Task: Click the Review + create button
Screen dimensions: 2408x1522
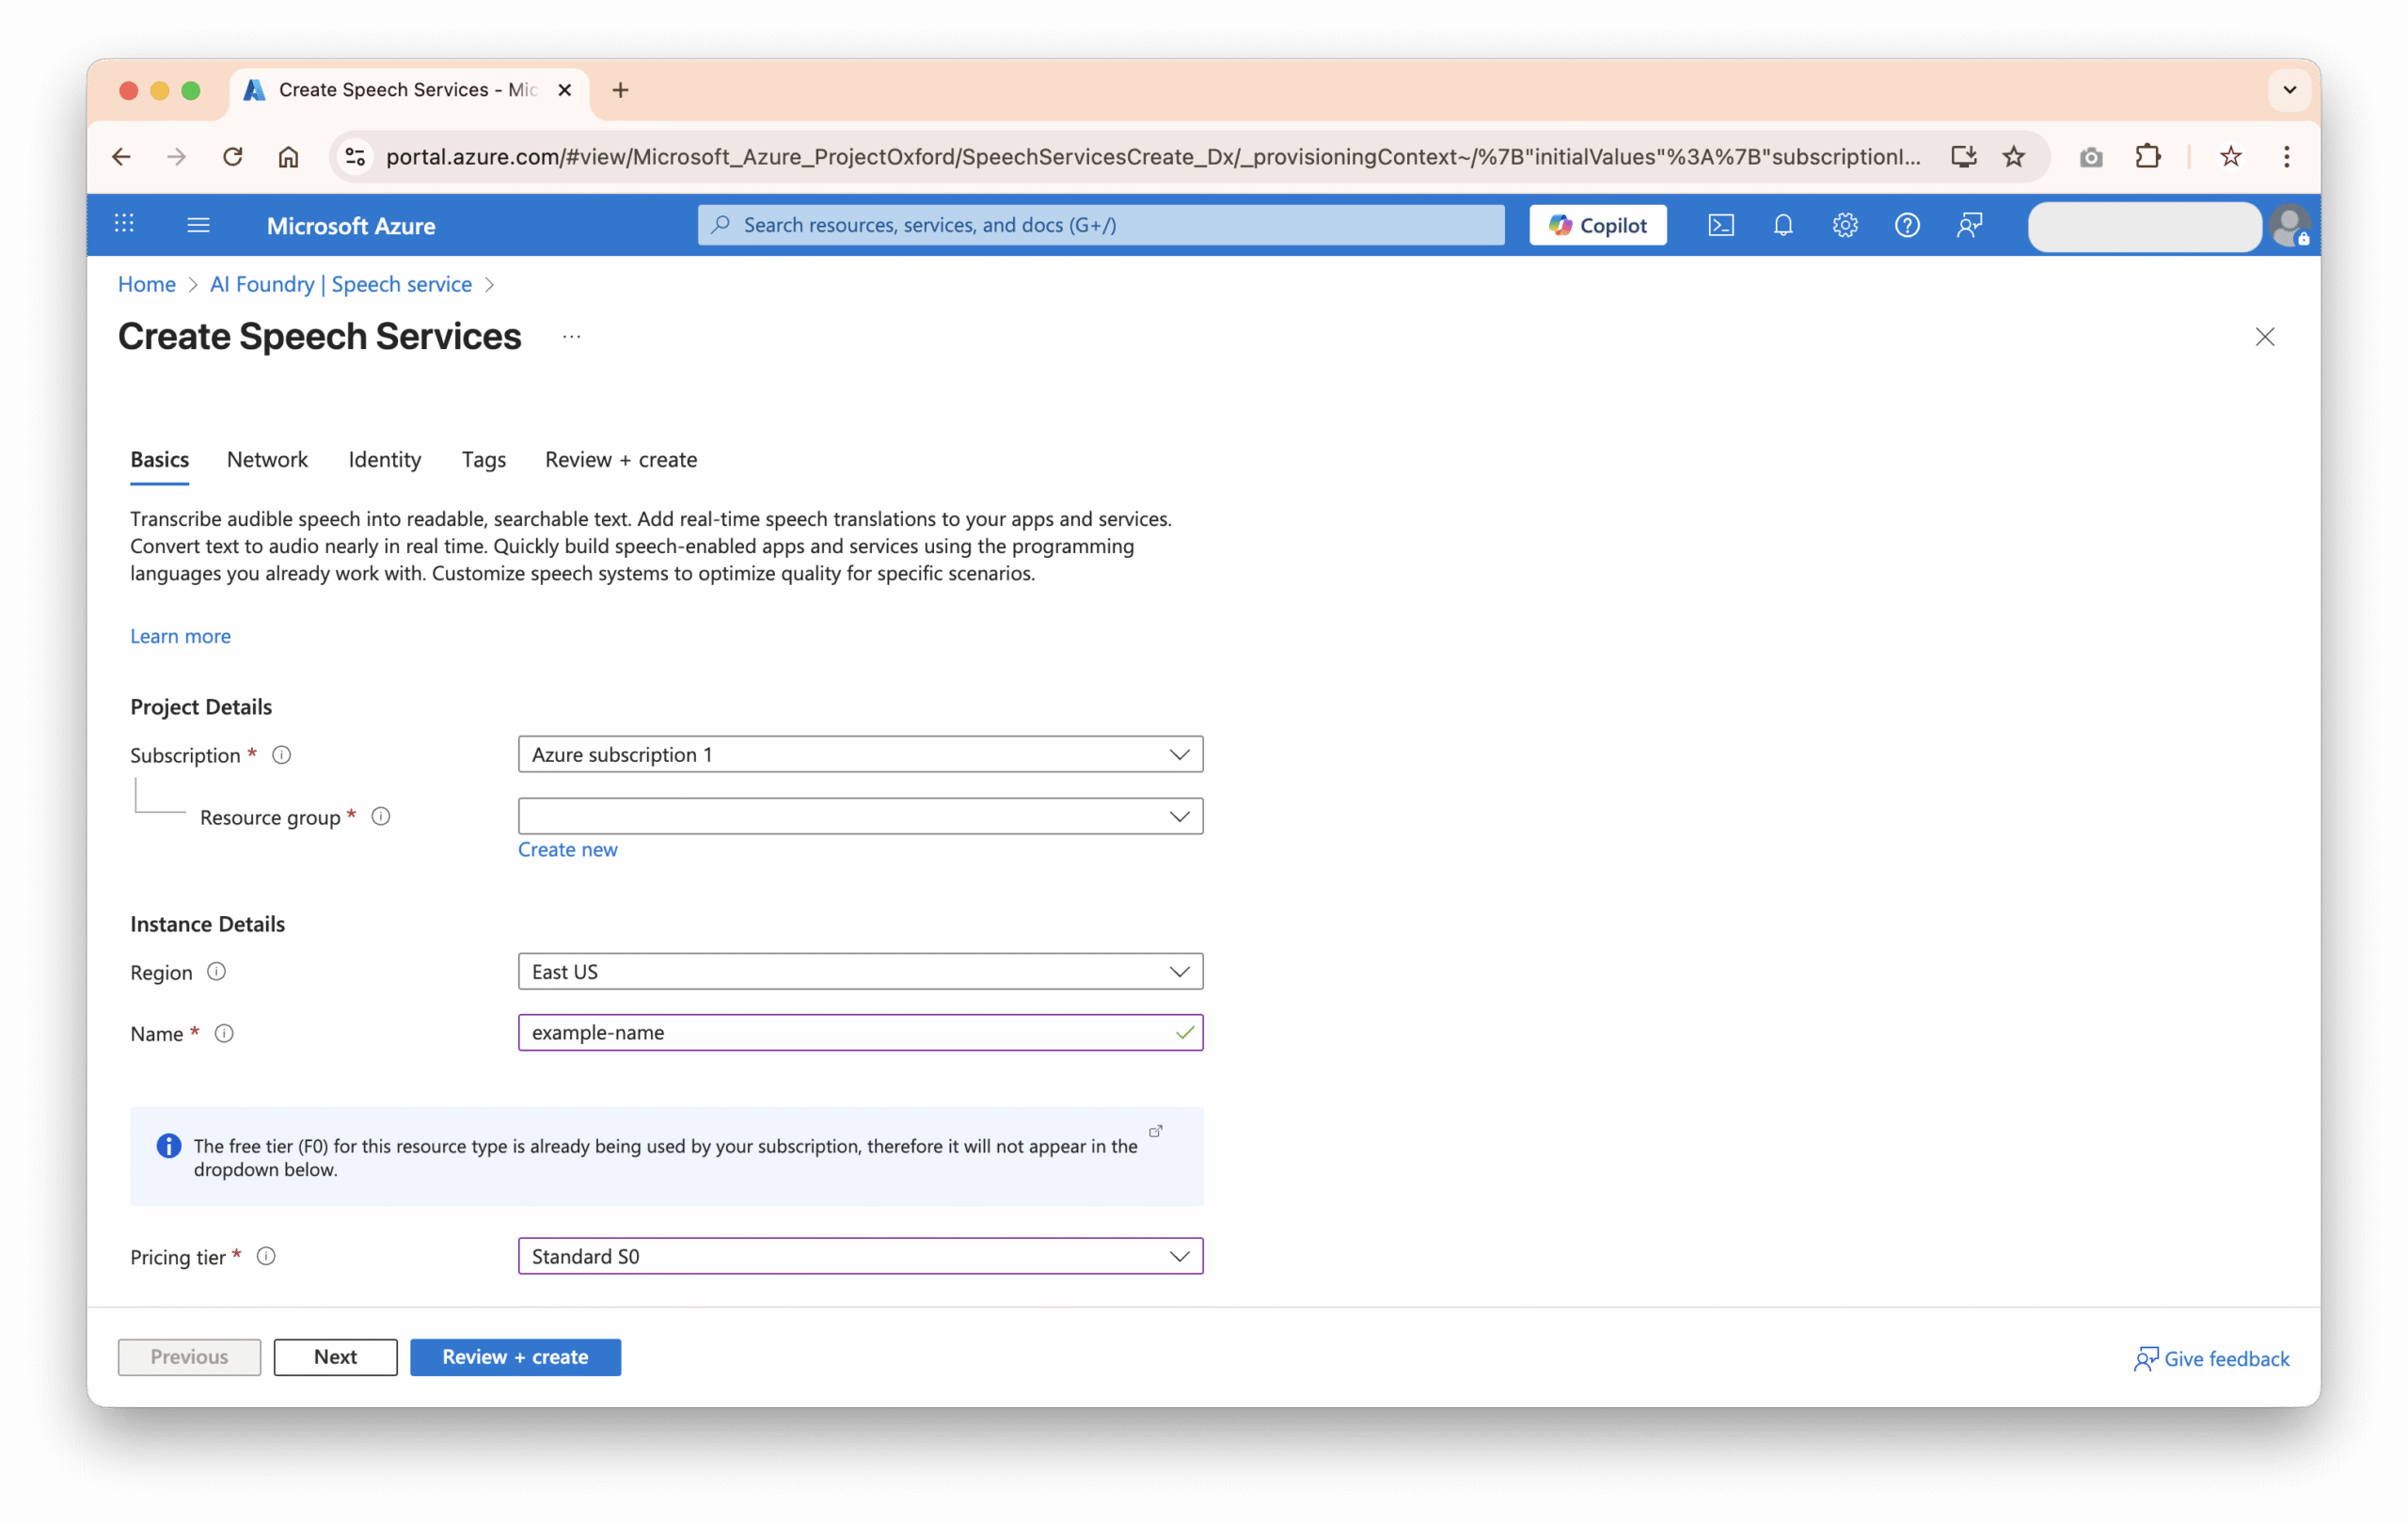Action: click(x=515, y=1357)
